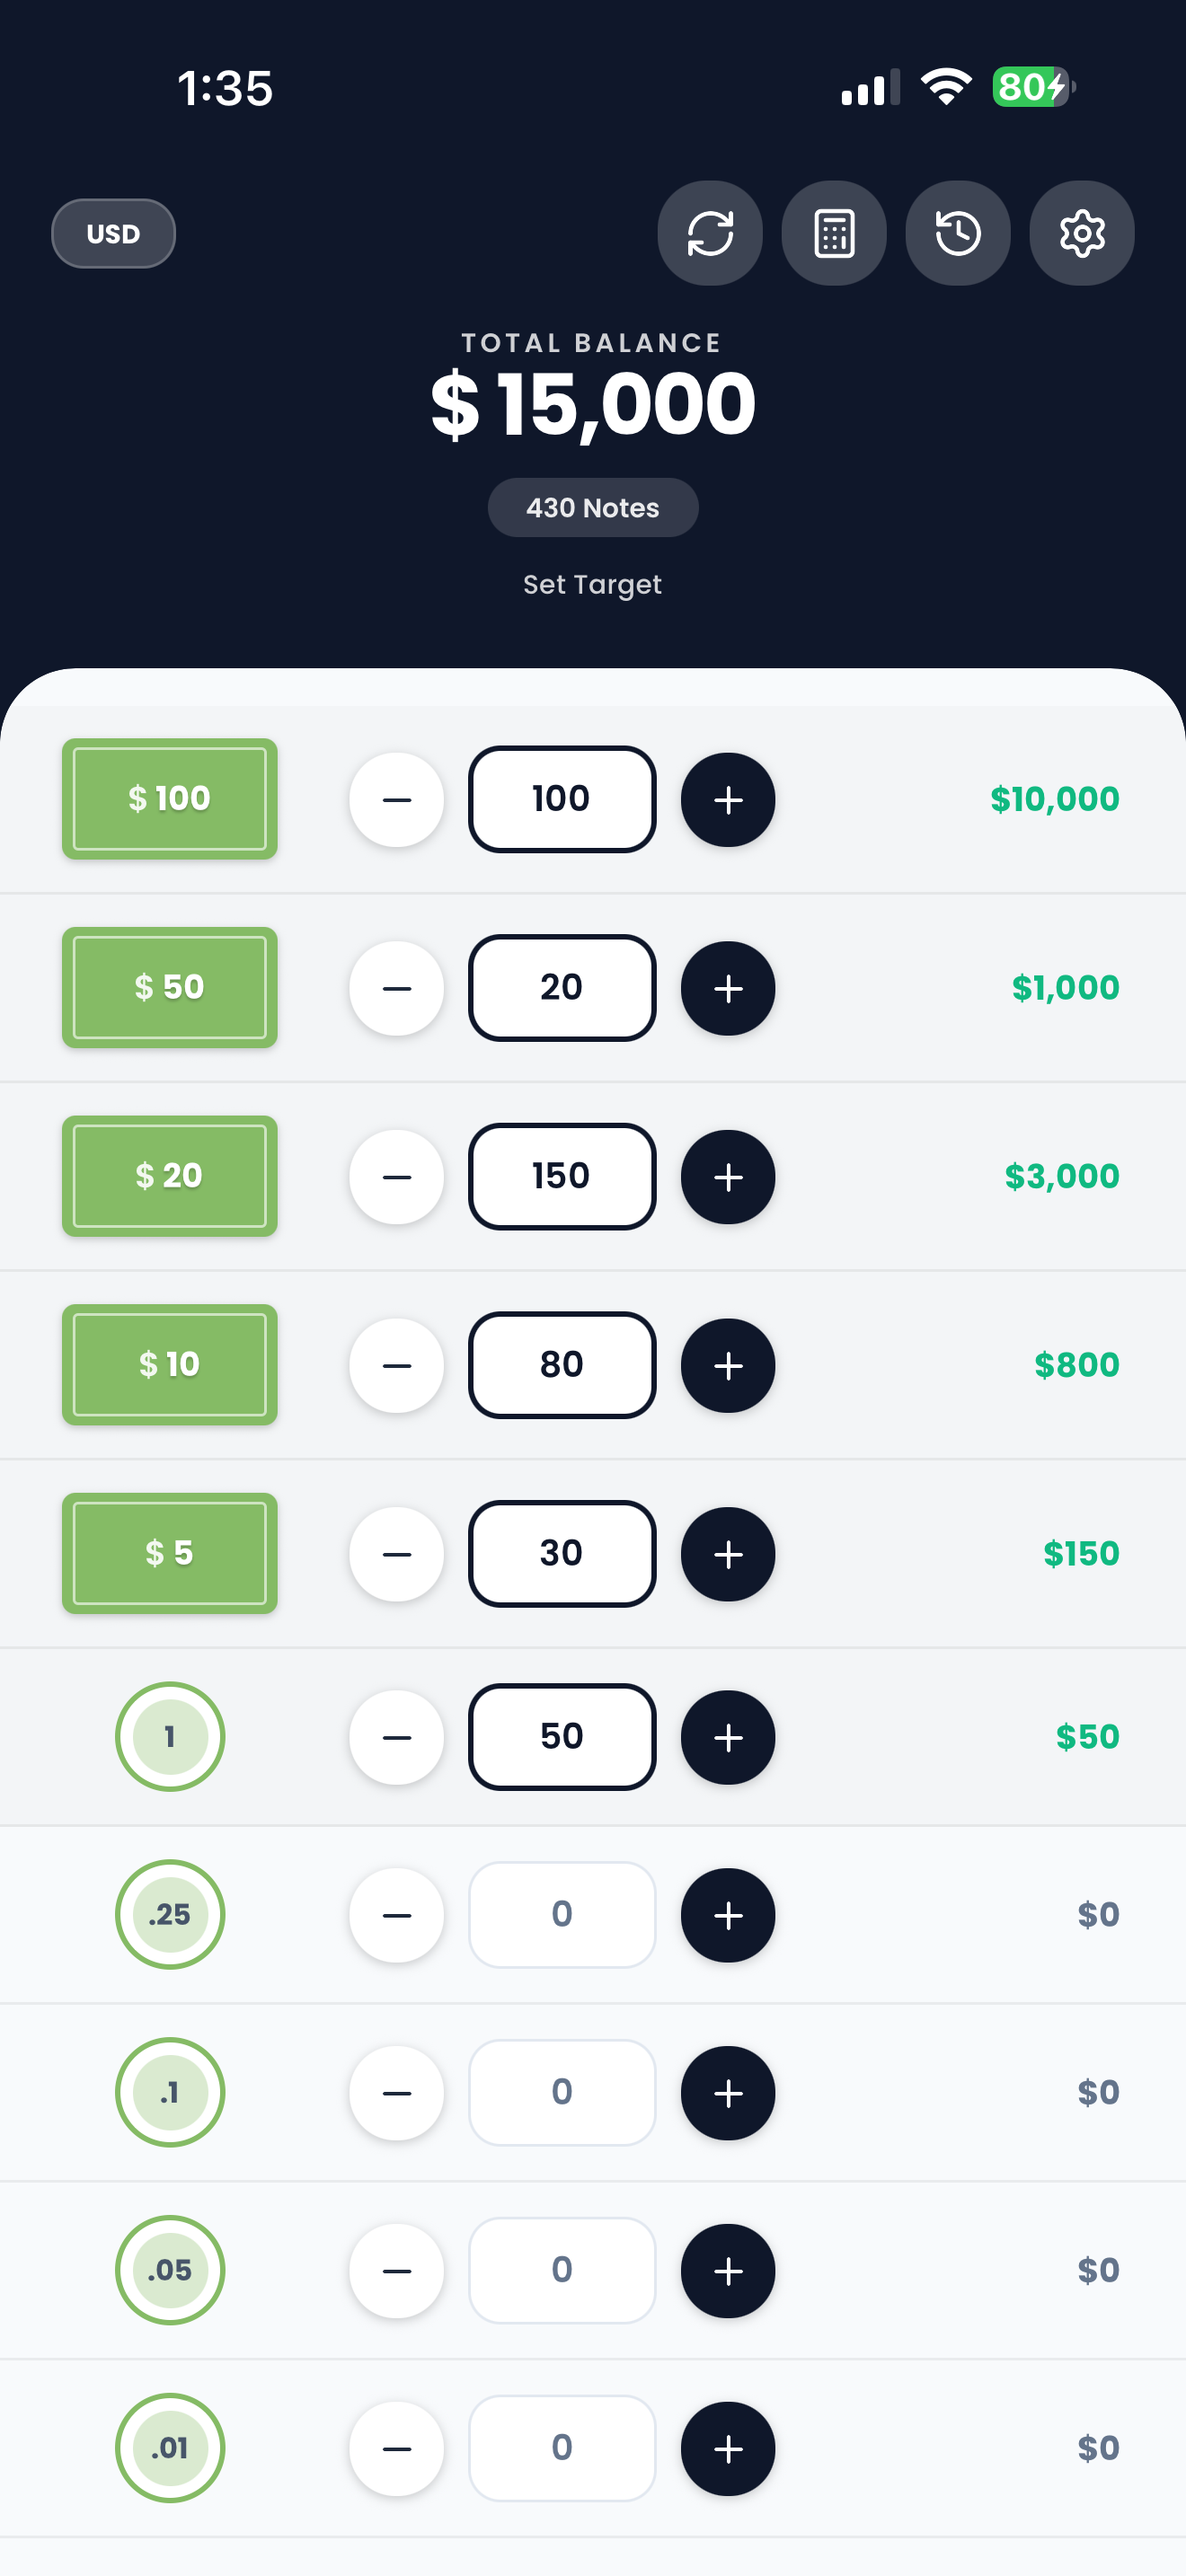Screen dimensions: 1186x2576
Task: Select the .1 dime coin badge
Action: (170, 2092)
